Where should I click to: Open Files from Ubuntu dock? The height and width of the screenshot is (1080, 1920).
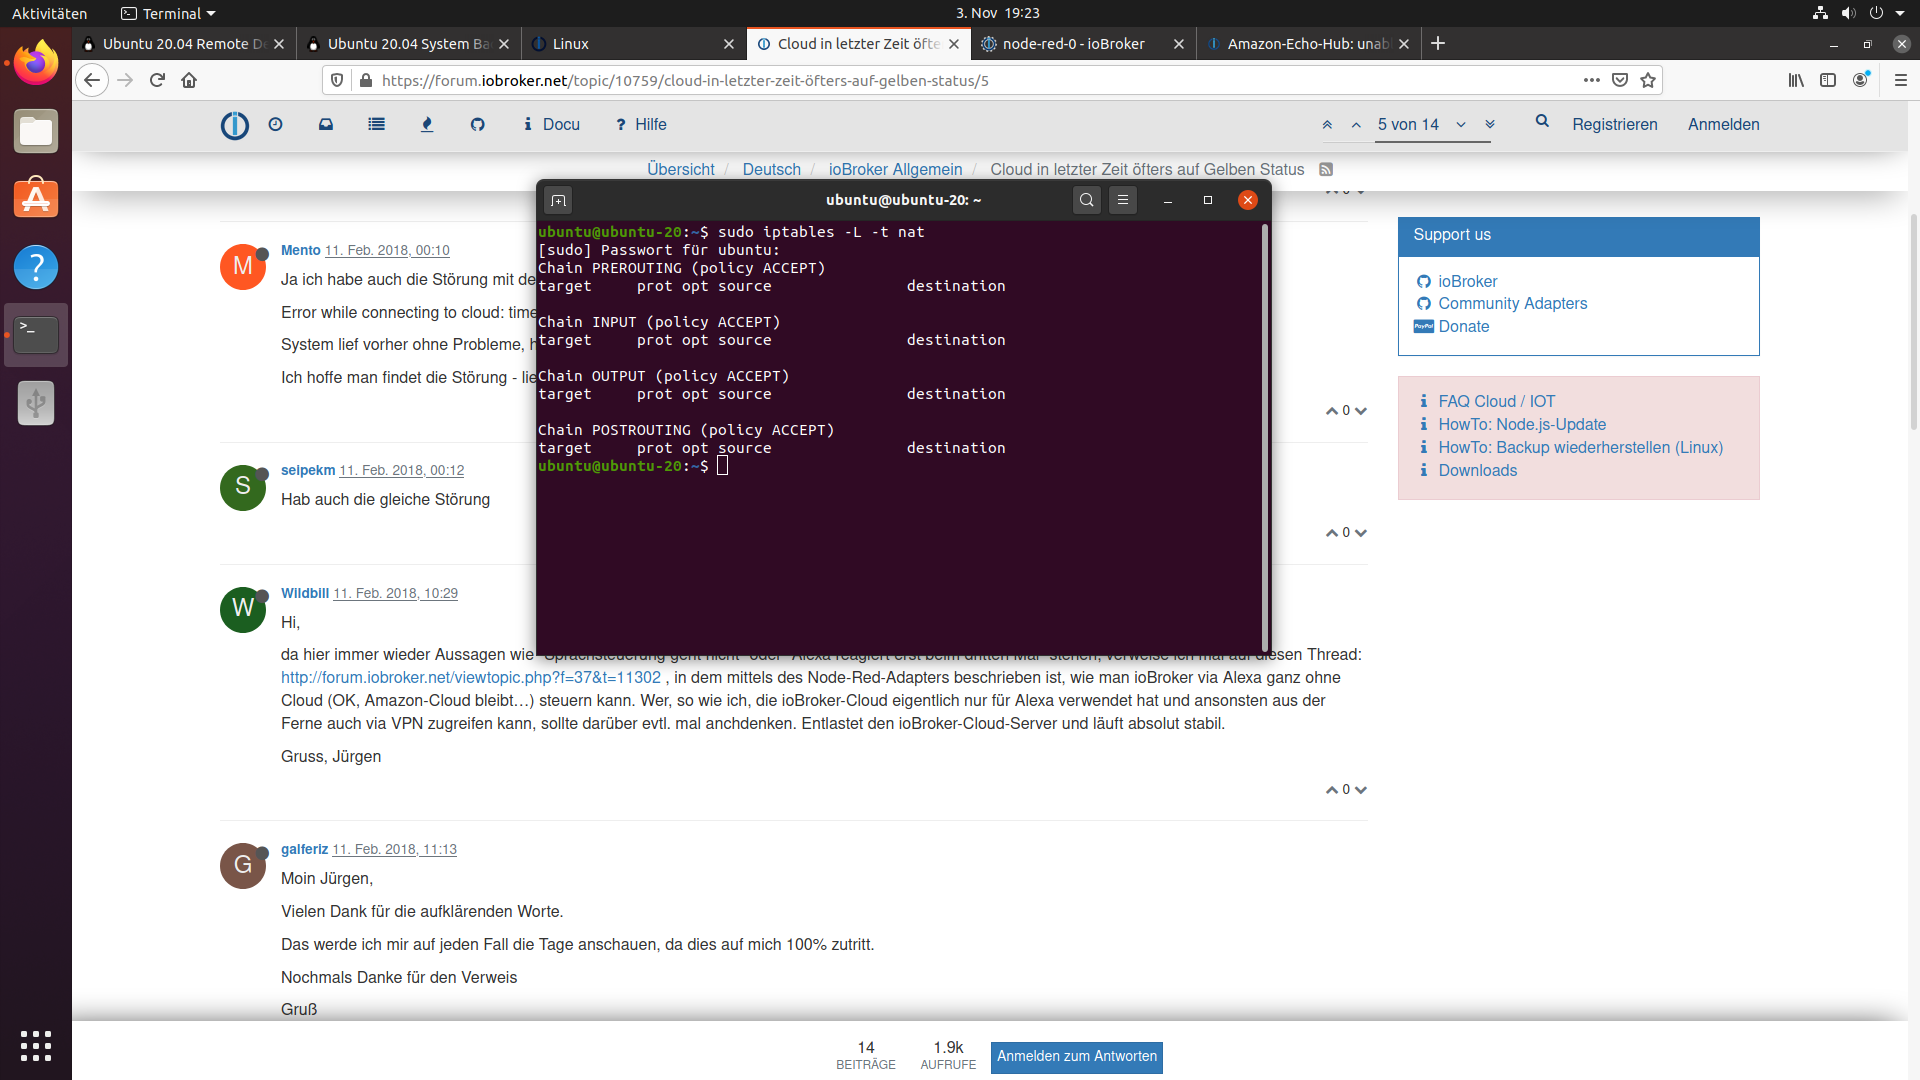point(36,131)
